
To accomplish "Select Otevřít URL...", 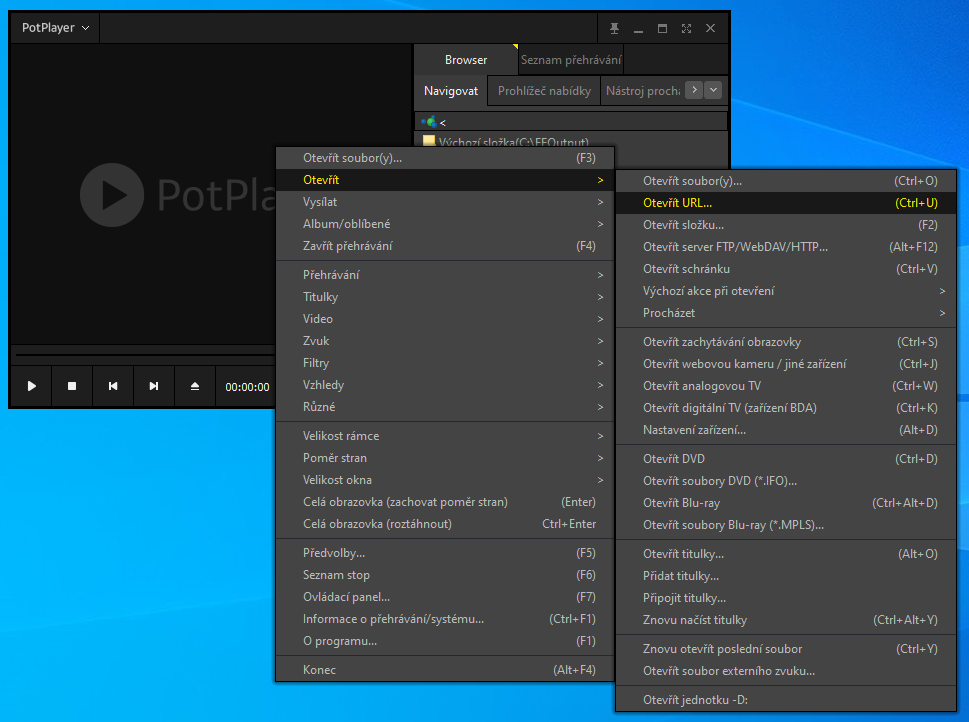I will click(x=786, y=203).
